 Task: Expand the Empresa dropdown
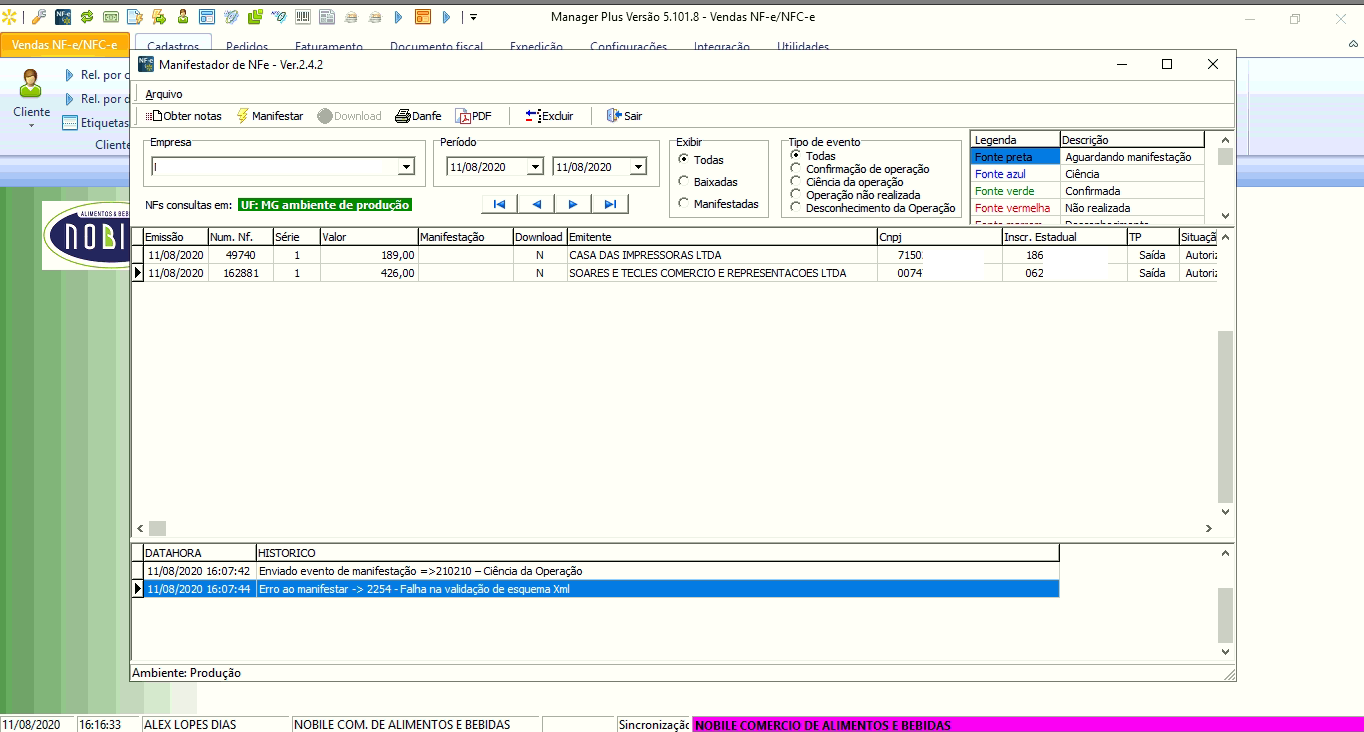(406, 167)
